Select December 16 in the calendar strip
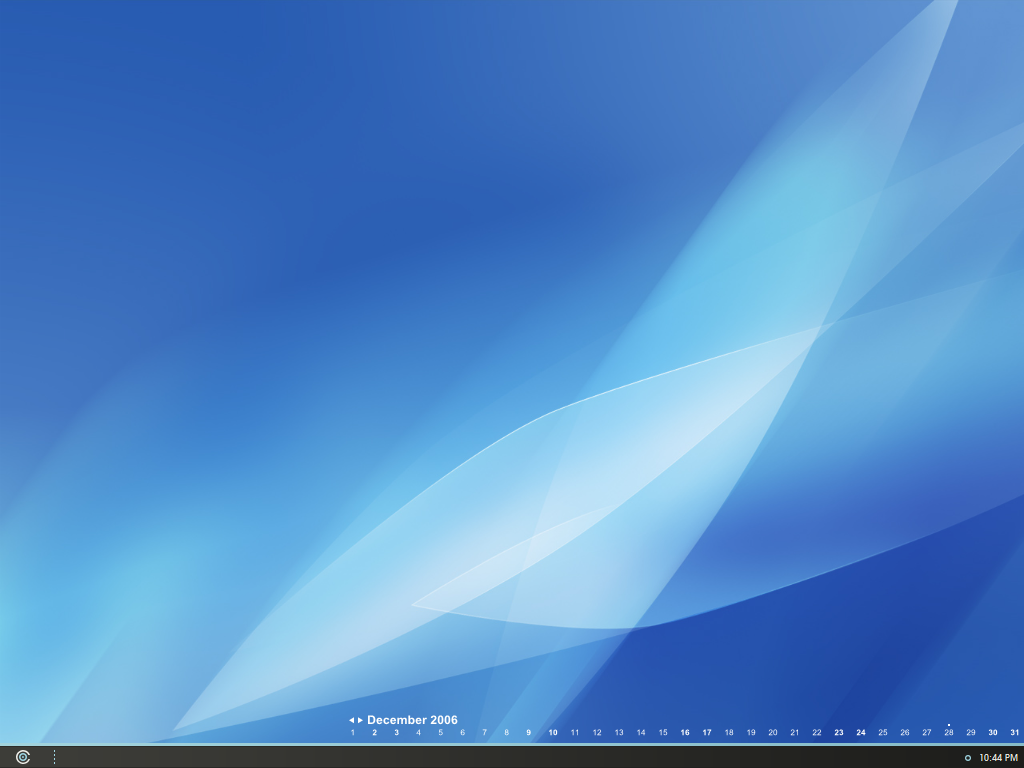This screenshot has height=768, width=1024. 684,733
